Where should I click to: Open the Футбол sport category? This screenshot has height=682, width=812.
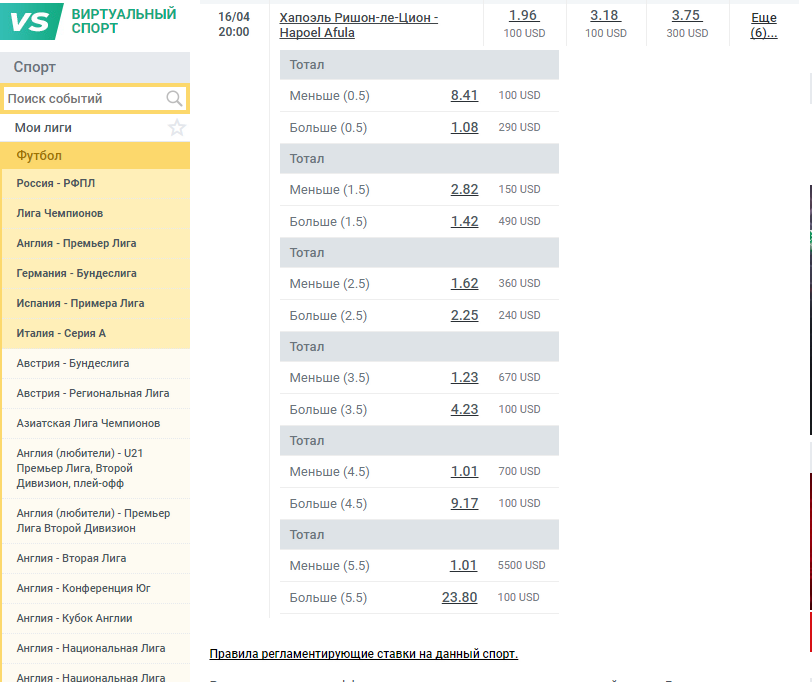(x=39, y=156)
